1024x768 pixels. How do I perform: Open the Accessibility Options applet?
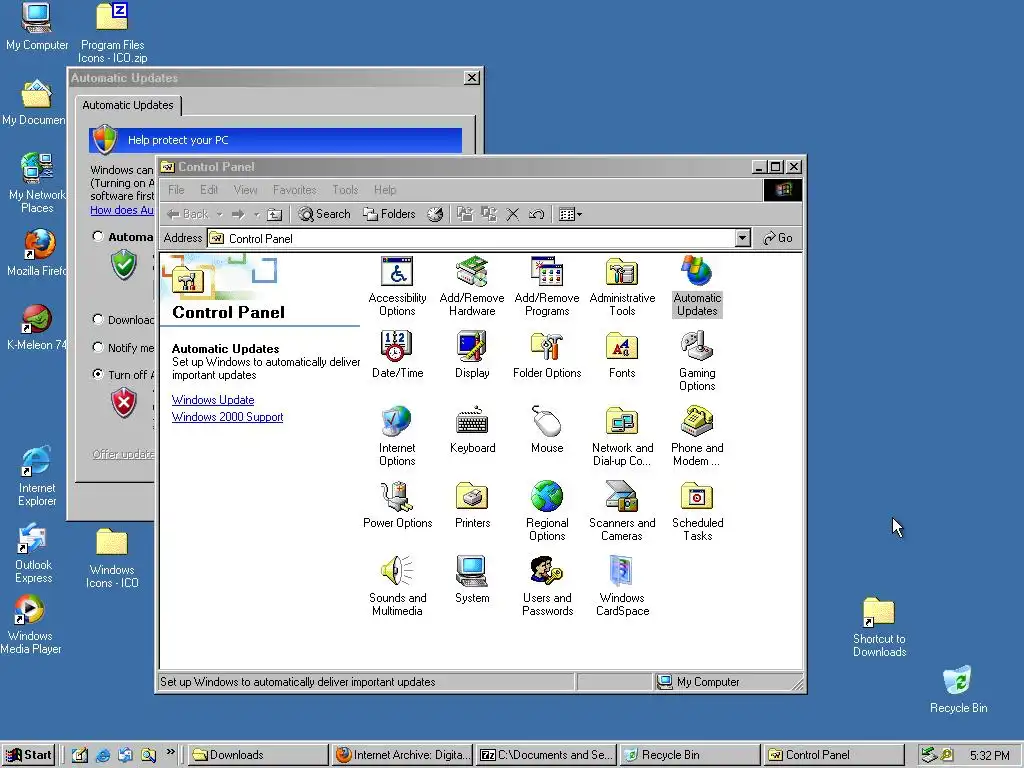[x=397, y=287]
